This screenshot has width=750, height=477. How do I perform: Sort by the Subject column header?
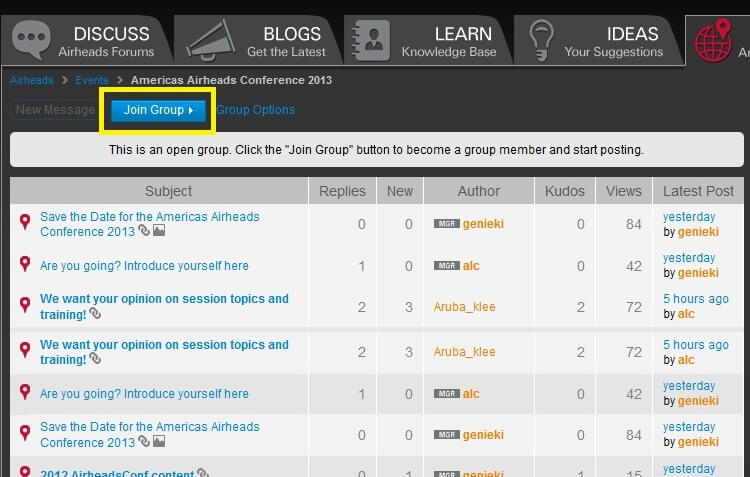click(x=168, y=191)
